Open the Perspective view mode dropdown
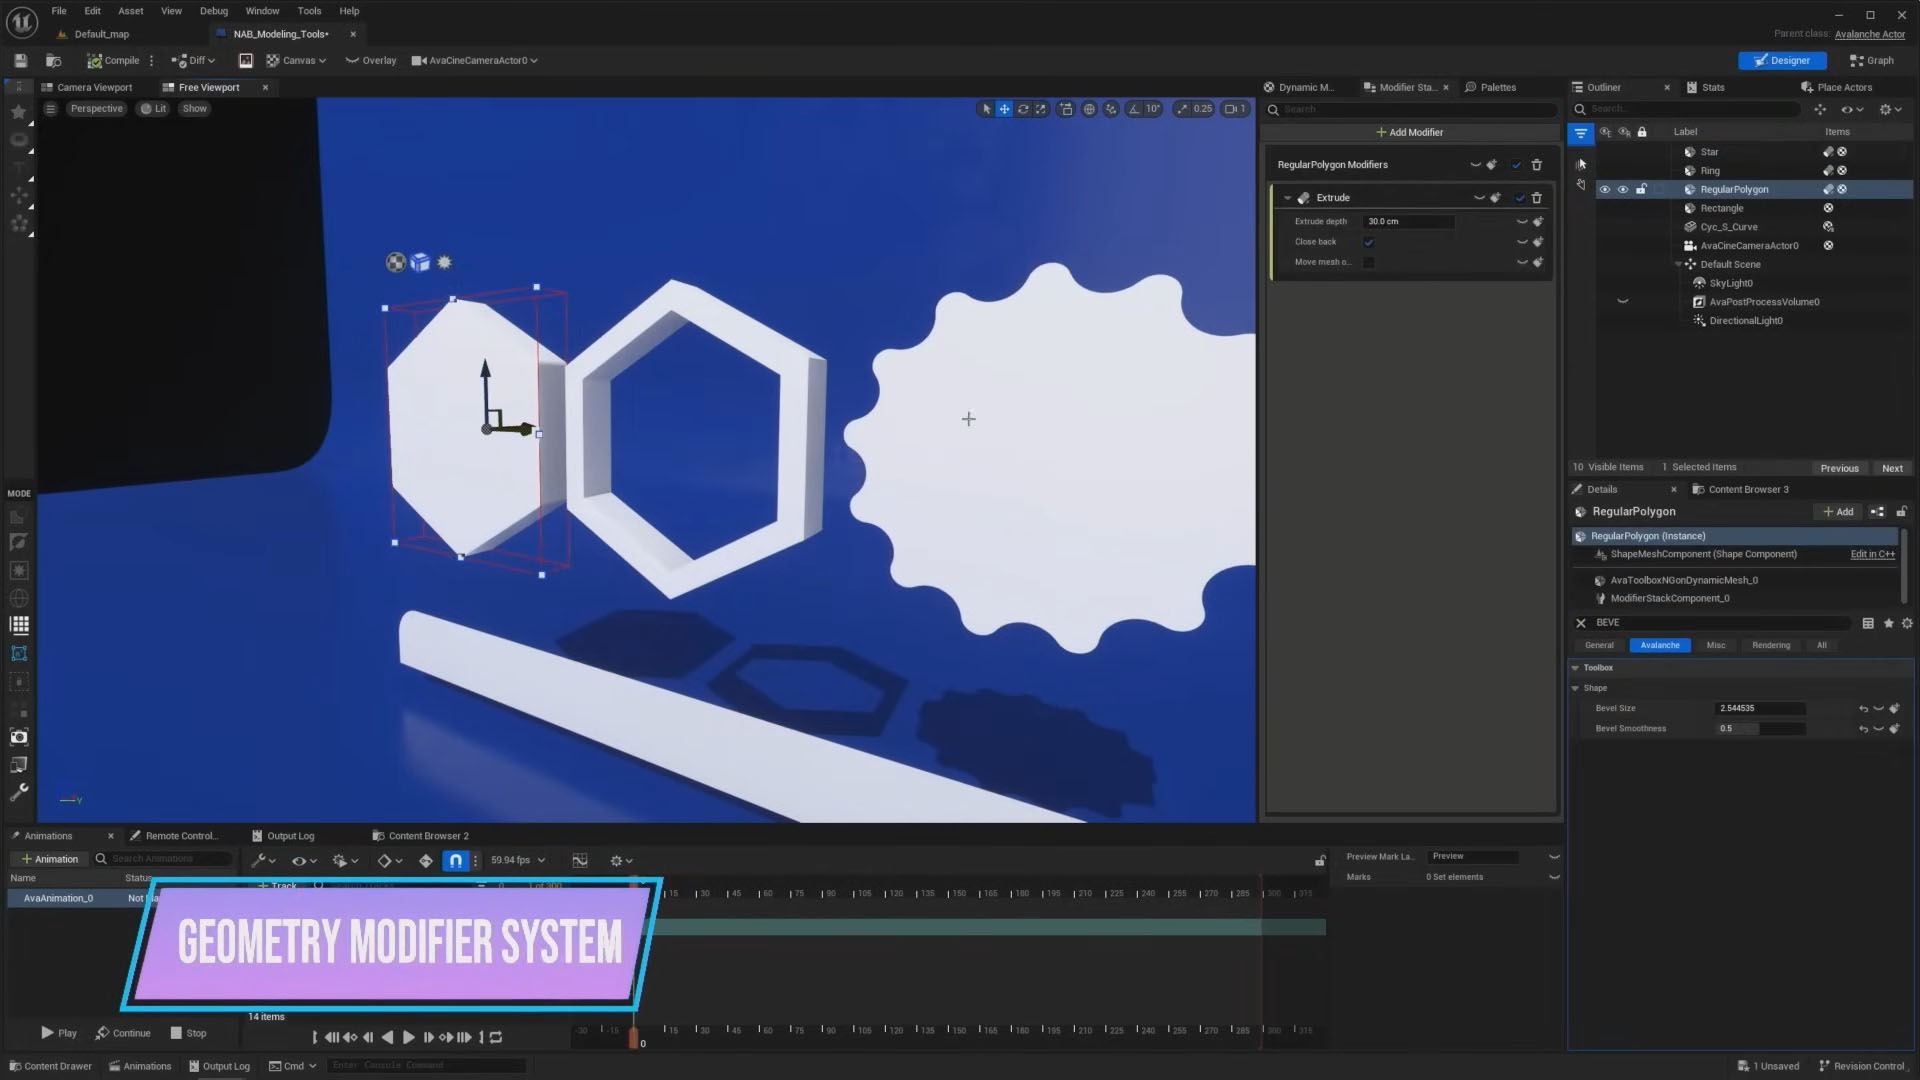Viewport: 1920px width, 1080px height. pyautogui.click(x=97, y=108)
